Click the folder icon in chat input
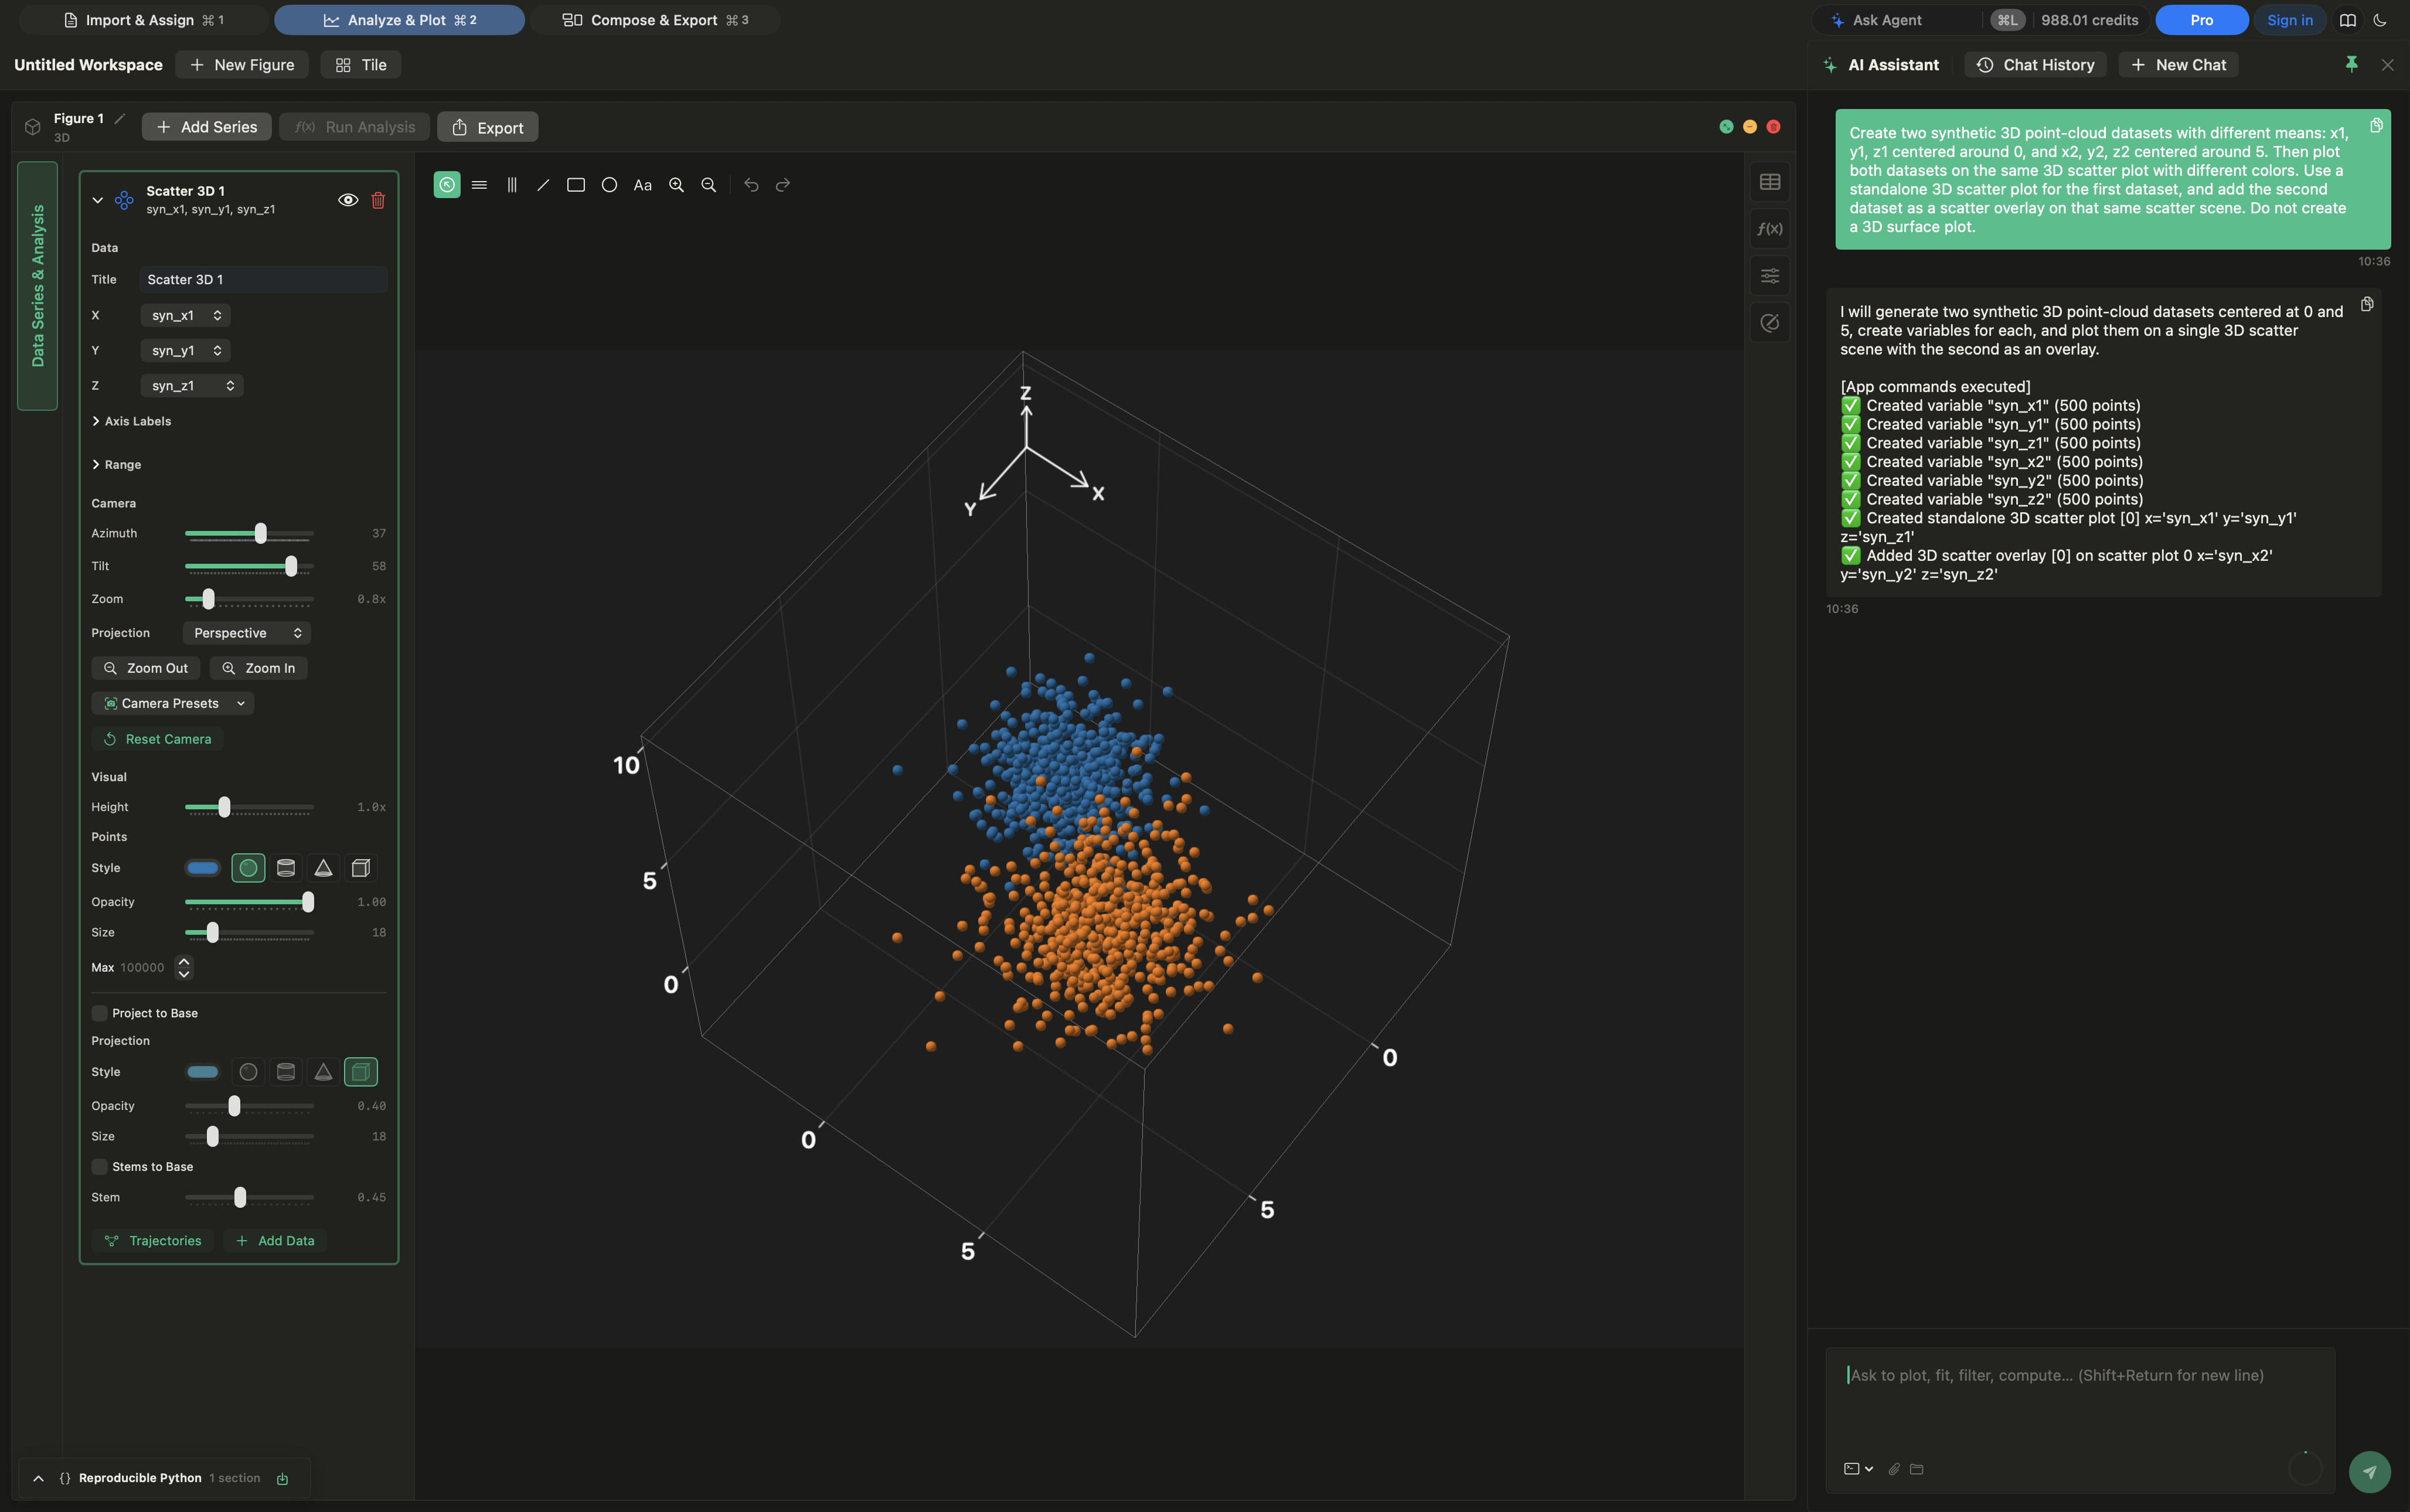The height and width of the screenshot is (1512, 2410). pos(1916,1469)
